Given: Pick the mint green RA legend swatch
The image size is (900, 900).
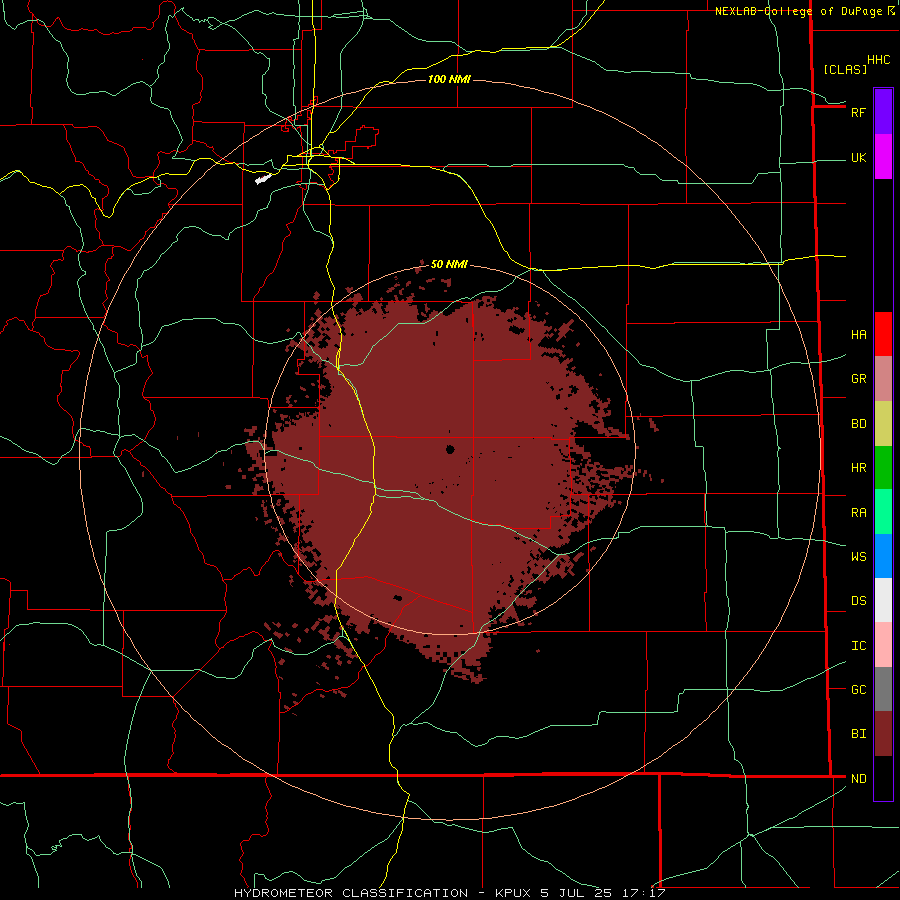Looking at the screenshot, I should 883,512.
